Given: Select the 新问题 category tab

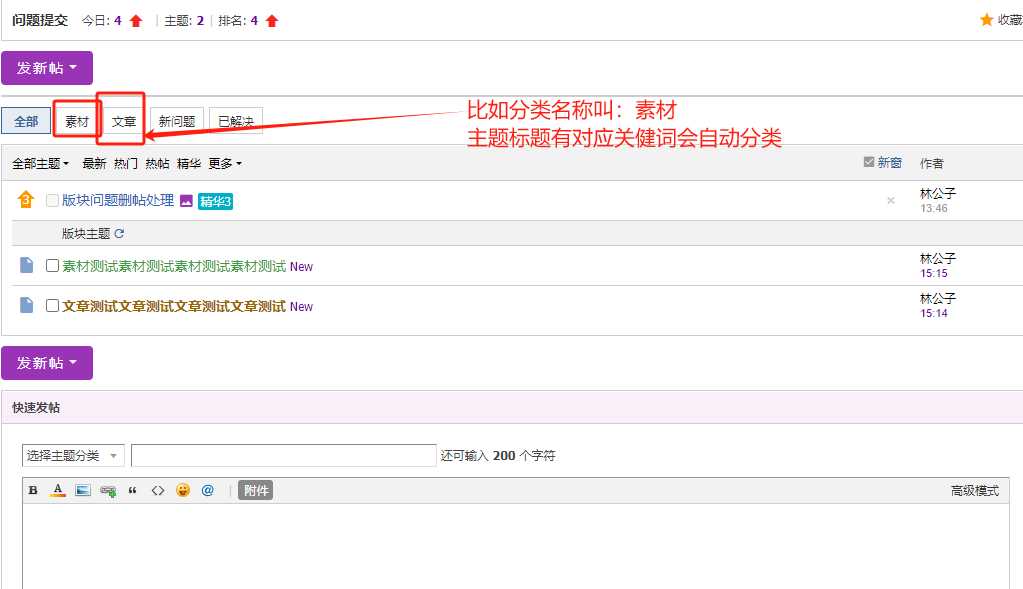Looking at the screenshot, I should 177,121.
